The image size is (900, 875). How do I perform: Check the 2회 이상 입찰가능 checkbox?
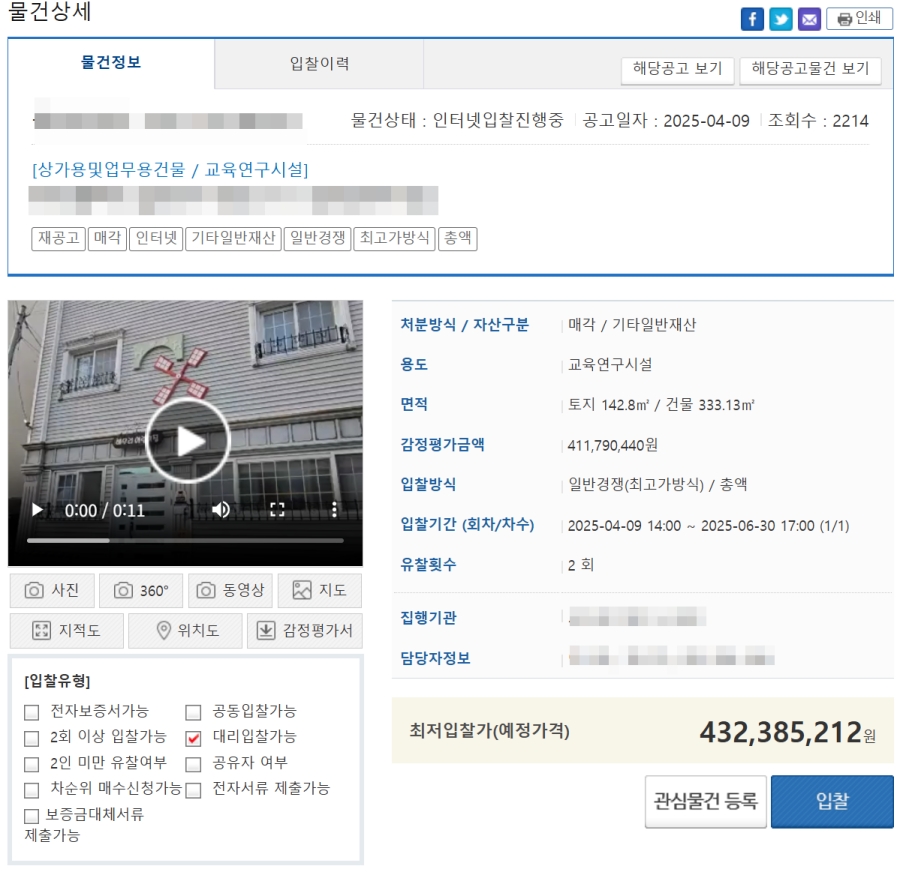coord(32,738)
